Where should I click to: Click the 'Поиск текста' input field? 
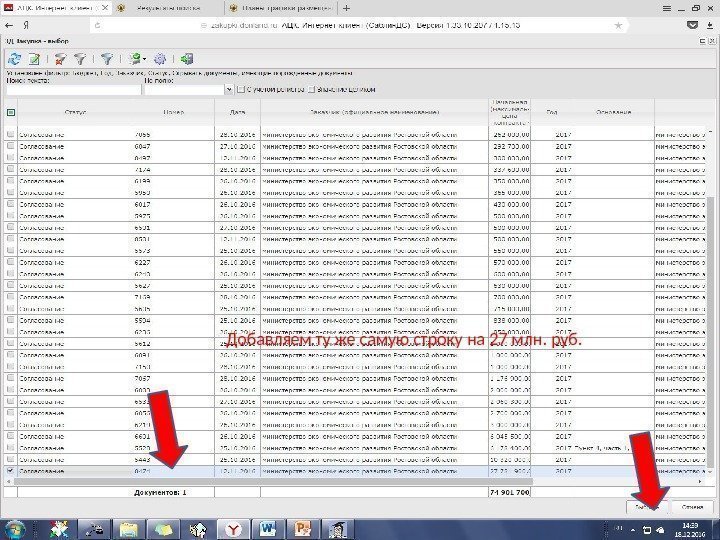(73, 90)
